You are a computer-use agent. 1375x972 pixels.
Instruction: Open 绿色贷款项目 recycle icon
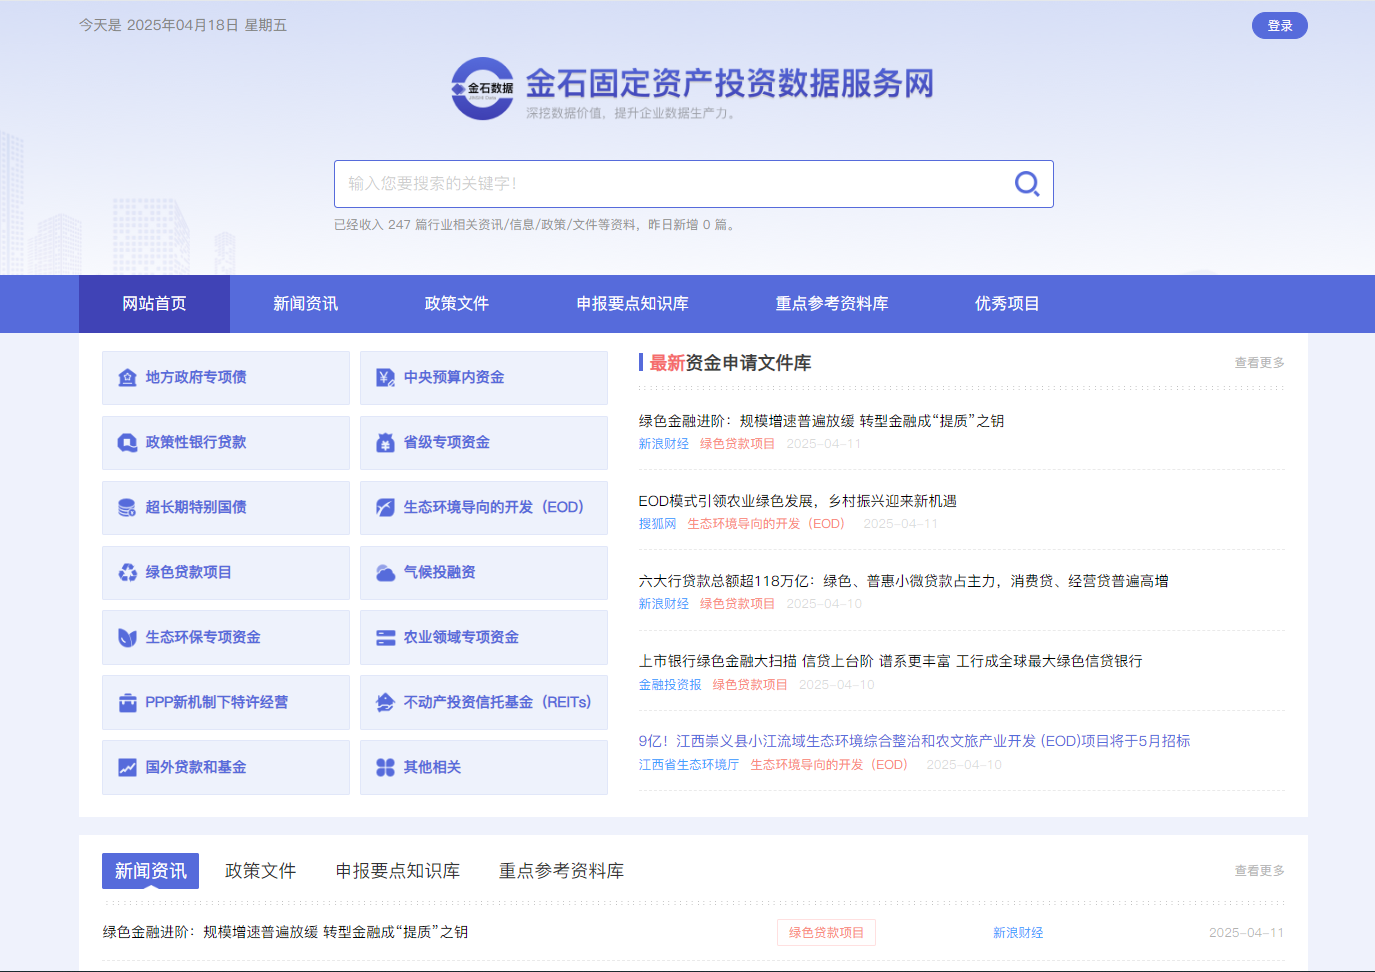(127, 573)
